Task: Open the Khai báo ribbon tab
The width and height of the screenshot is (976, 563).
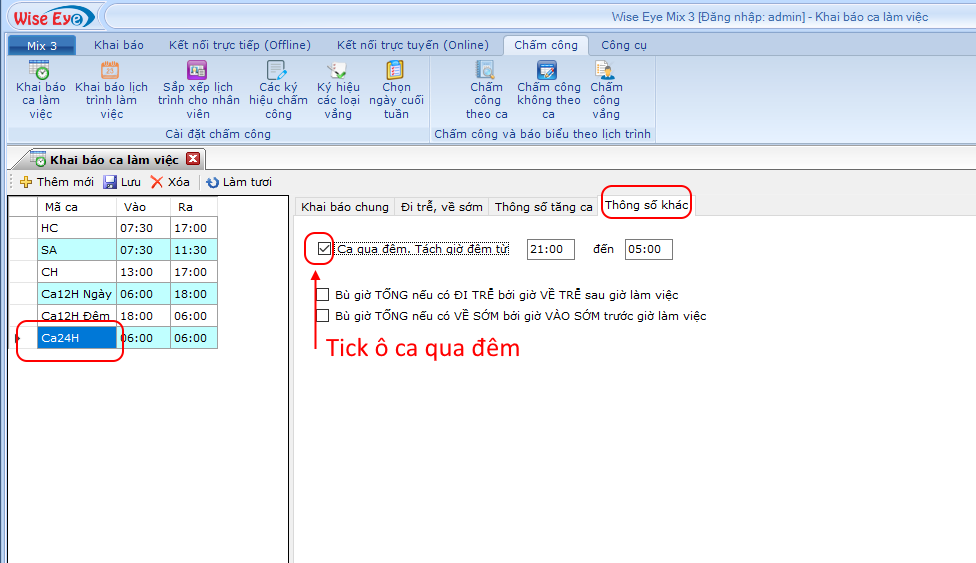Action: (x=118, y=45)
